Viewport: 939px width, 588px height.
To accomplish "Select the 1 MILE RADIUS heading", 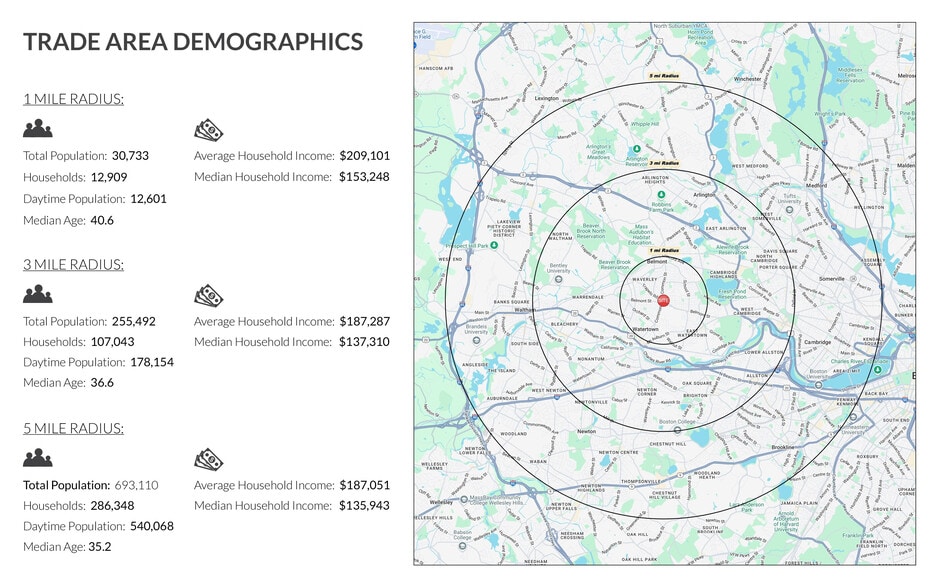I will 73,99.
